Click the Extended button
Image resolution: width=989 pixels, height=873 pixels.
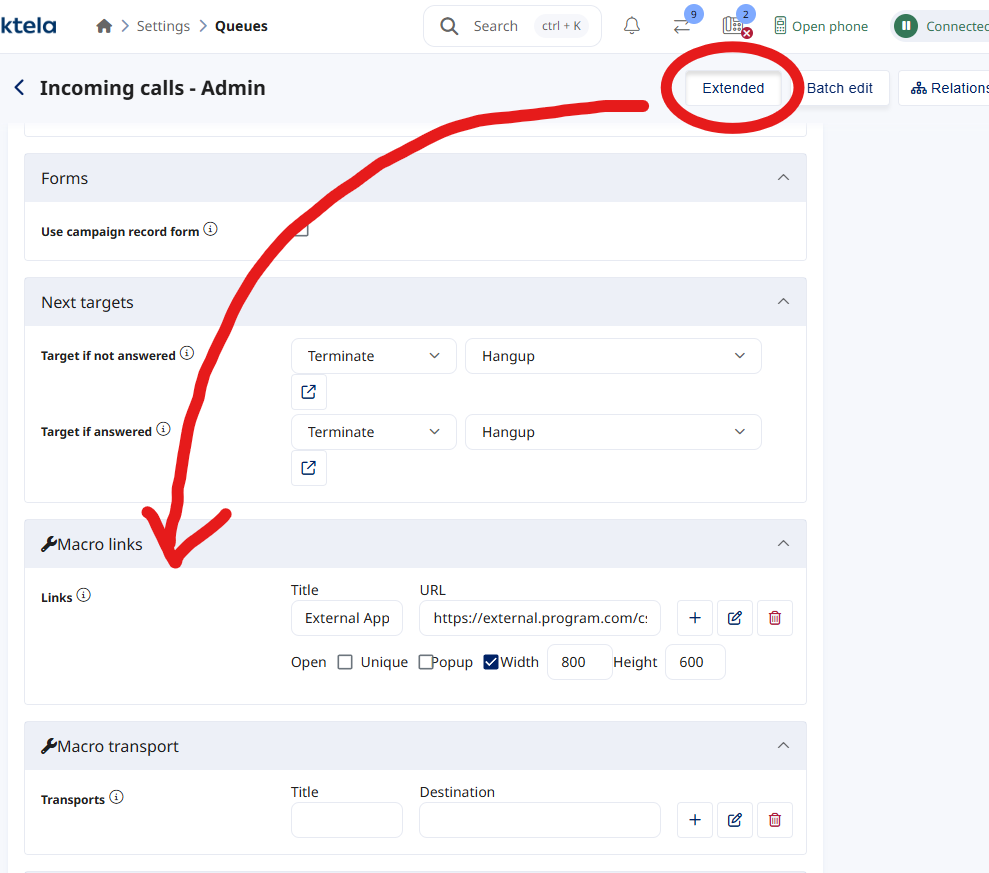(733, 88)
